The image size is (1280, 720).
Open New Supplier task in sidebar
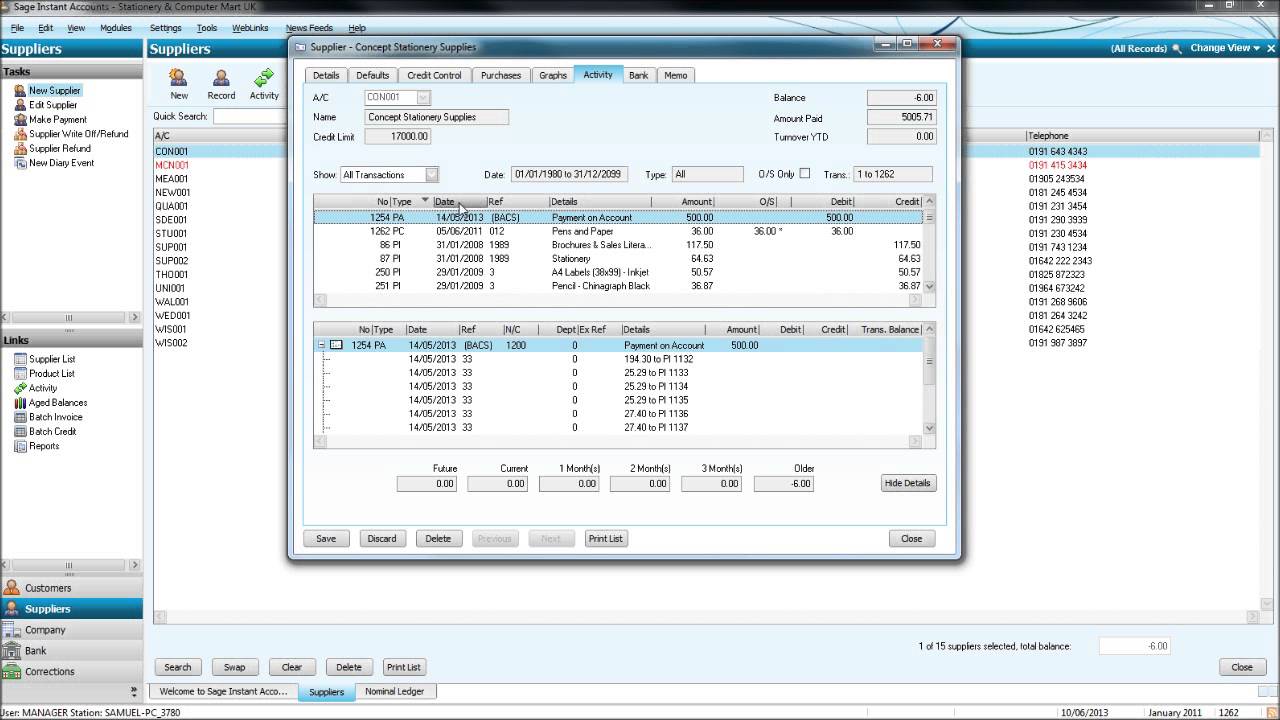[x=55, y=90]
